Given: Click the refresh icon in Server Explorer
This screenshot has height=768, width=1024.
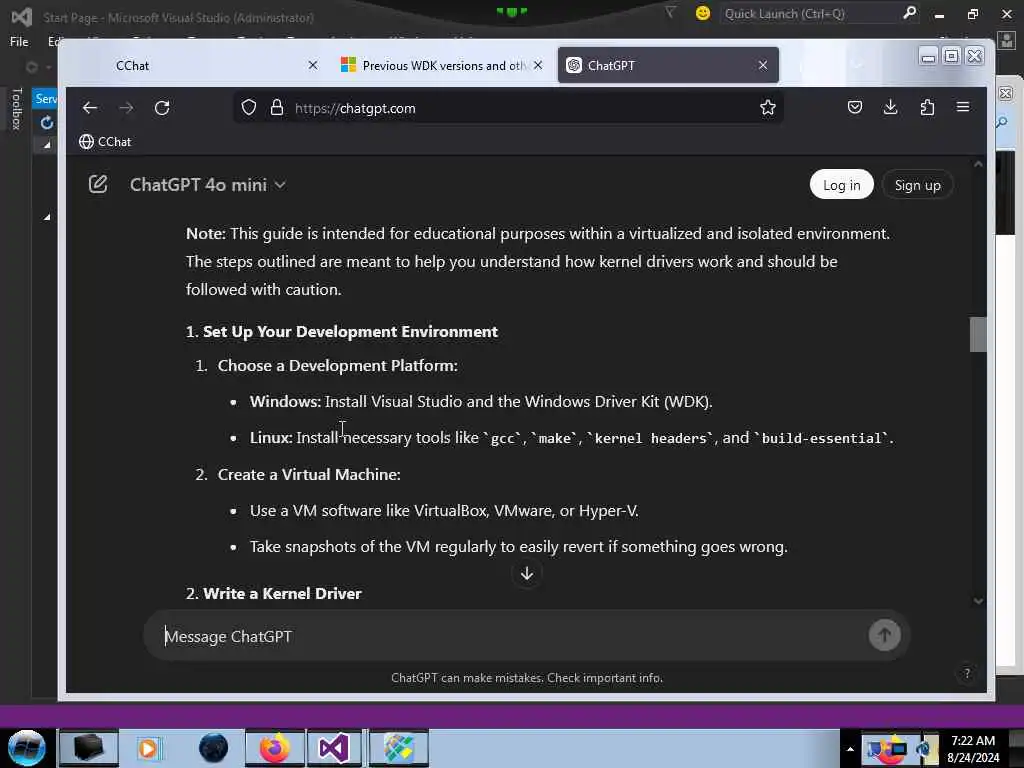Looking at the screenshot, I should coord(47,123).
